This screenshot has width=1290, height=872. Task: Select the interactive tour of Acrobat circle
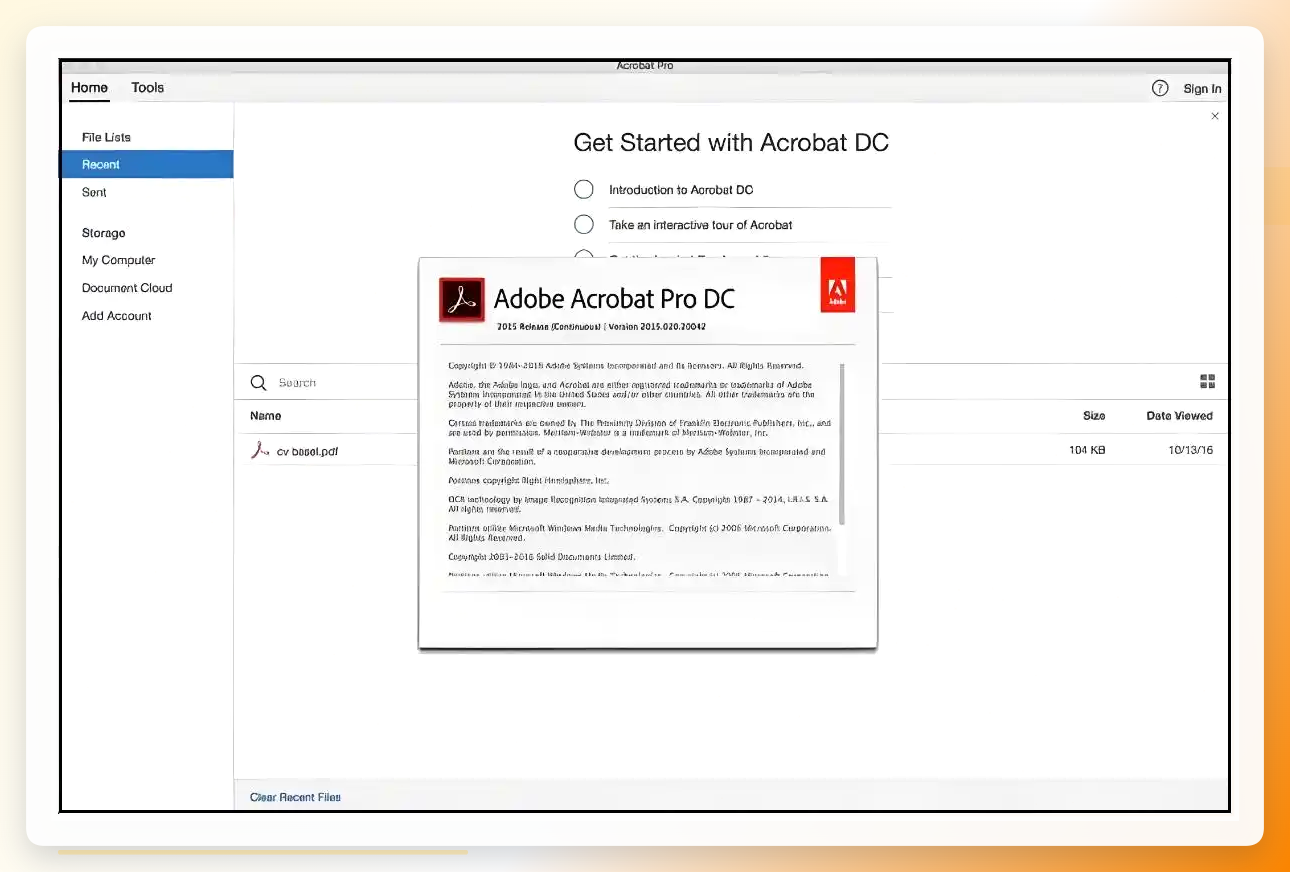(x=584, y=225)
